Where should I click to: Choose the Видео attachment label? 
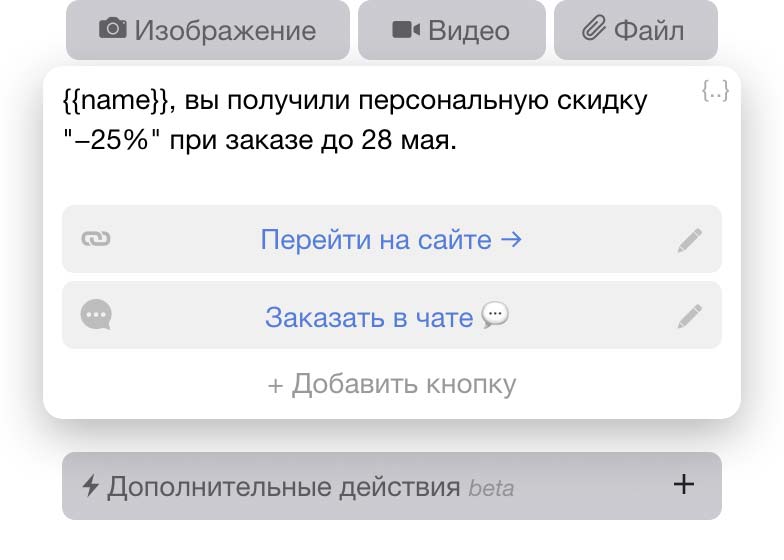tap(468, 30)
